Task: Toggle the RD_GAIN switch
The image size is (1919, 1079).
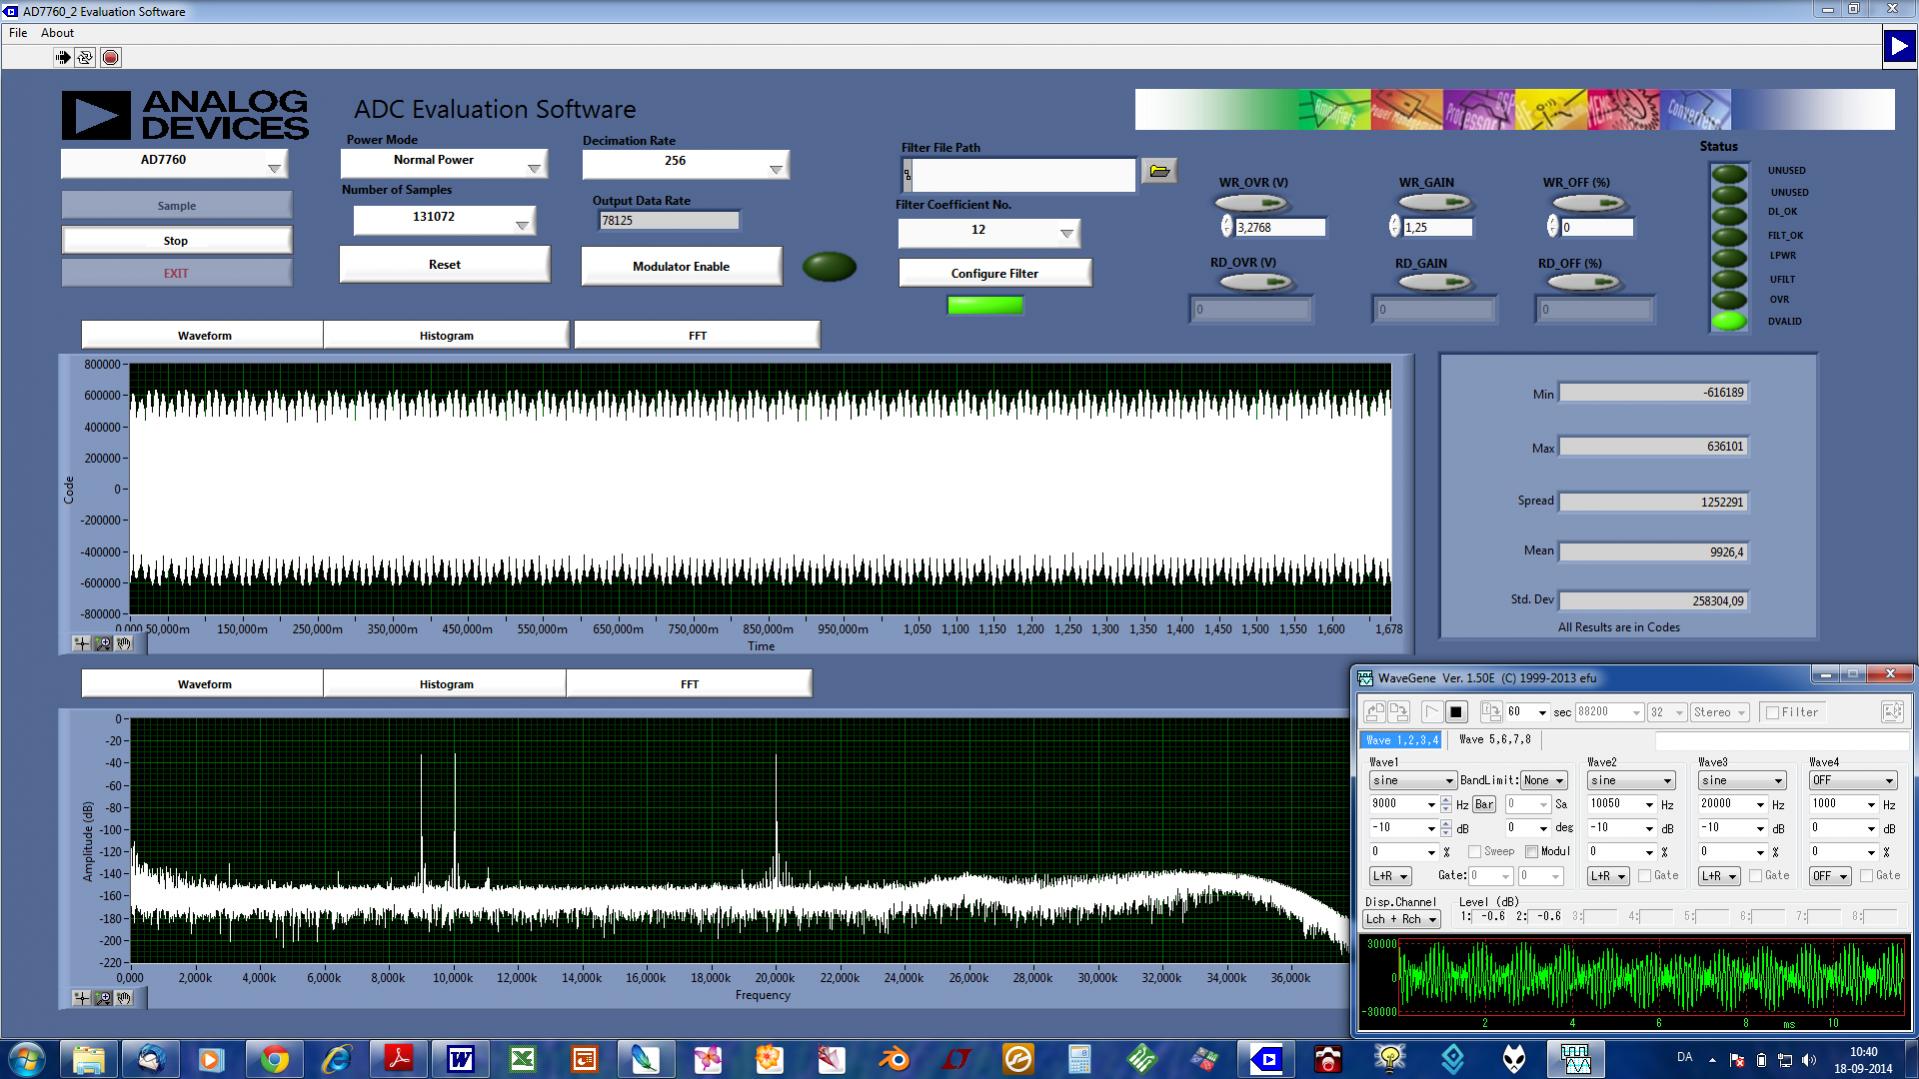Action: (x=1433, y=283)
